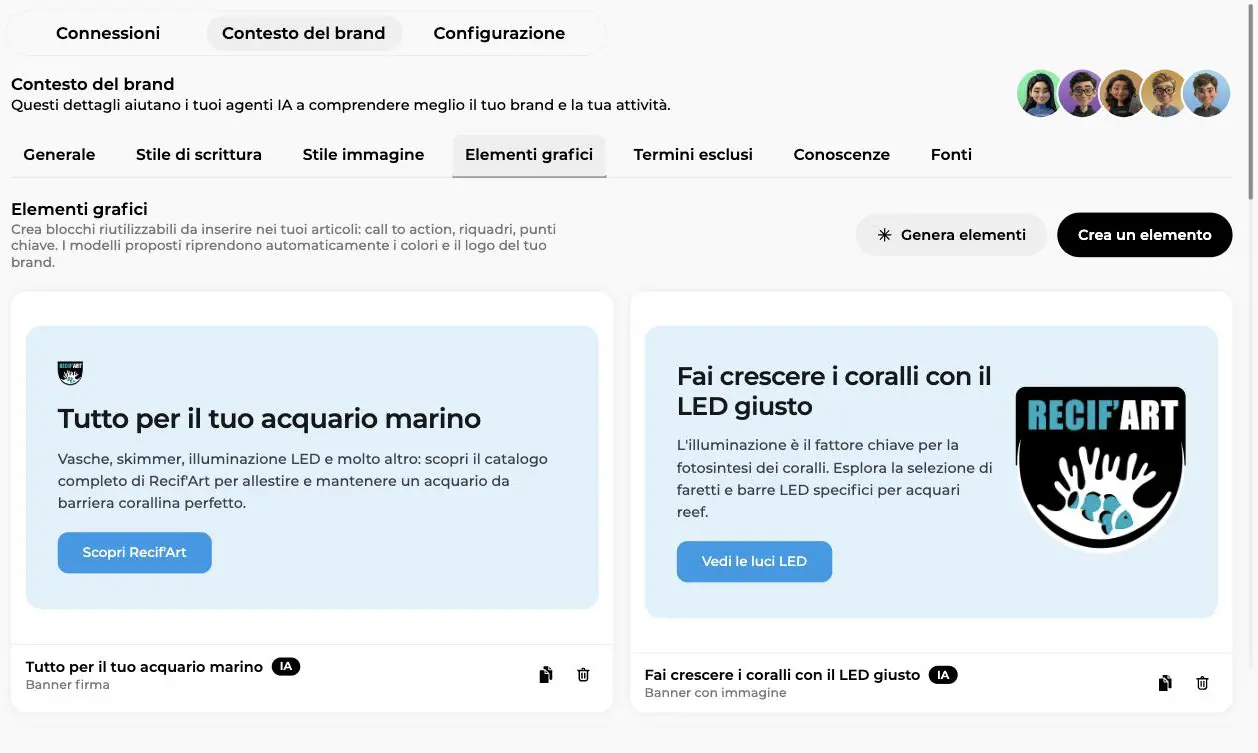Click subtitle 'Questi dettagli aiutano i tuoi agenti IA'
1258x753 pixels.
click(341, 104)
